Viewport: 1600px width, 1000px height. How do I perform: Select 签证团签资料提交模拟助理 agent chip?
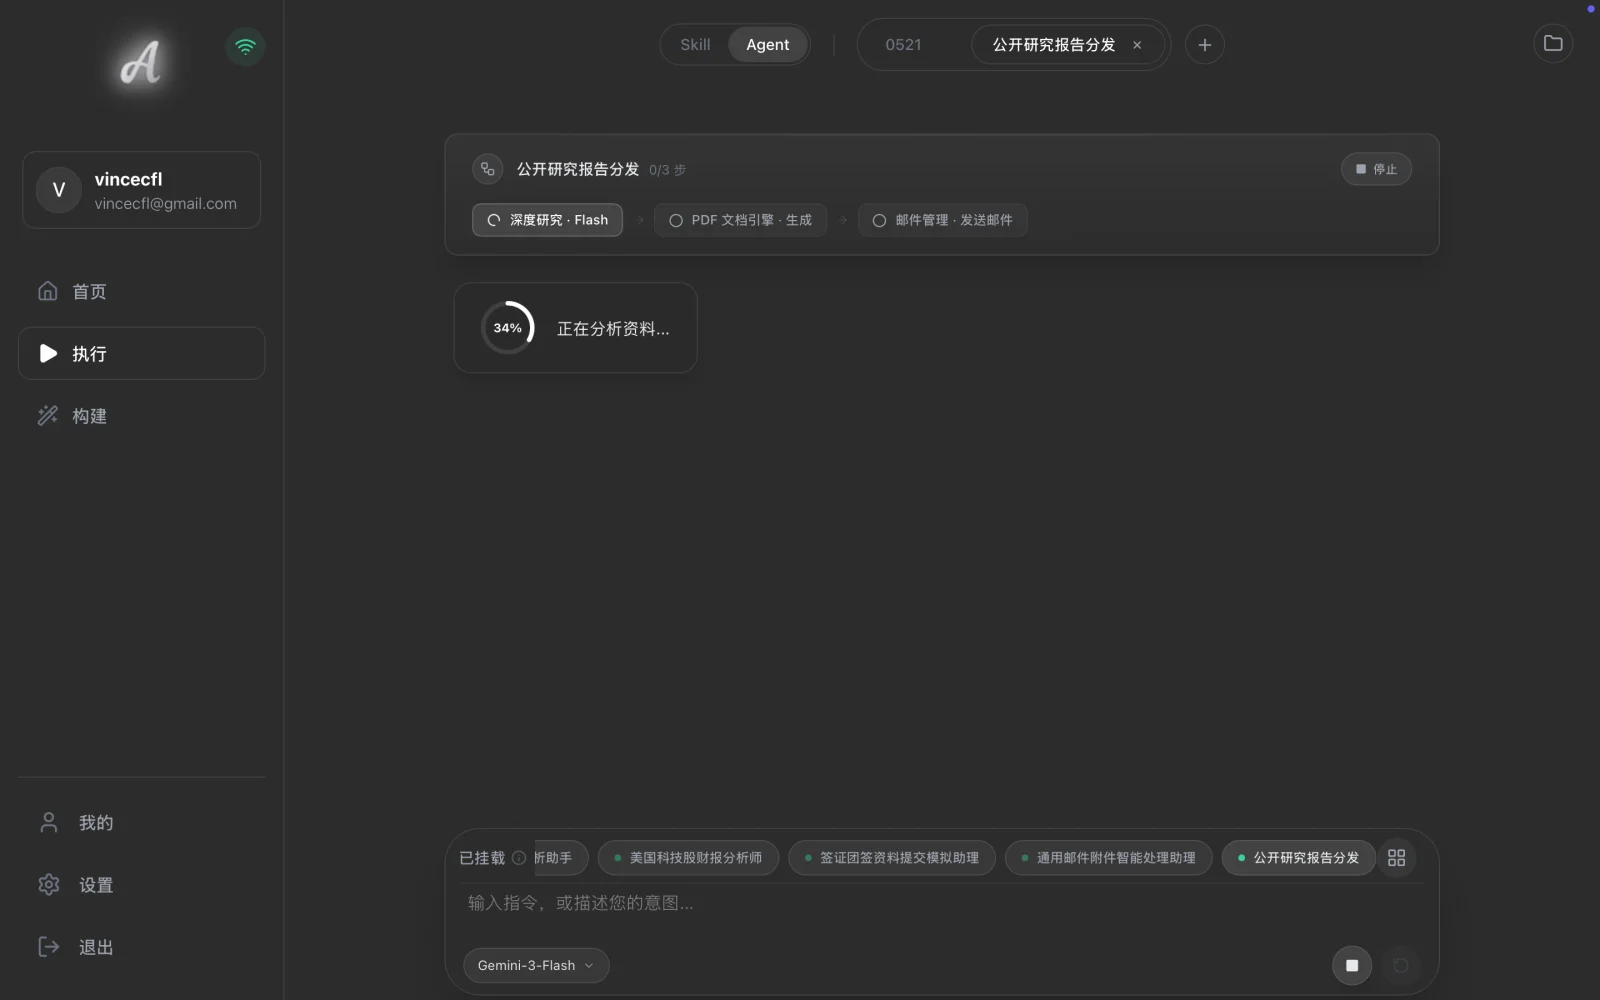(x=891, y=858)
